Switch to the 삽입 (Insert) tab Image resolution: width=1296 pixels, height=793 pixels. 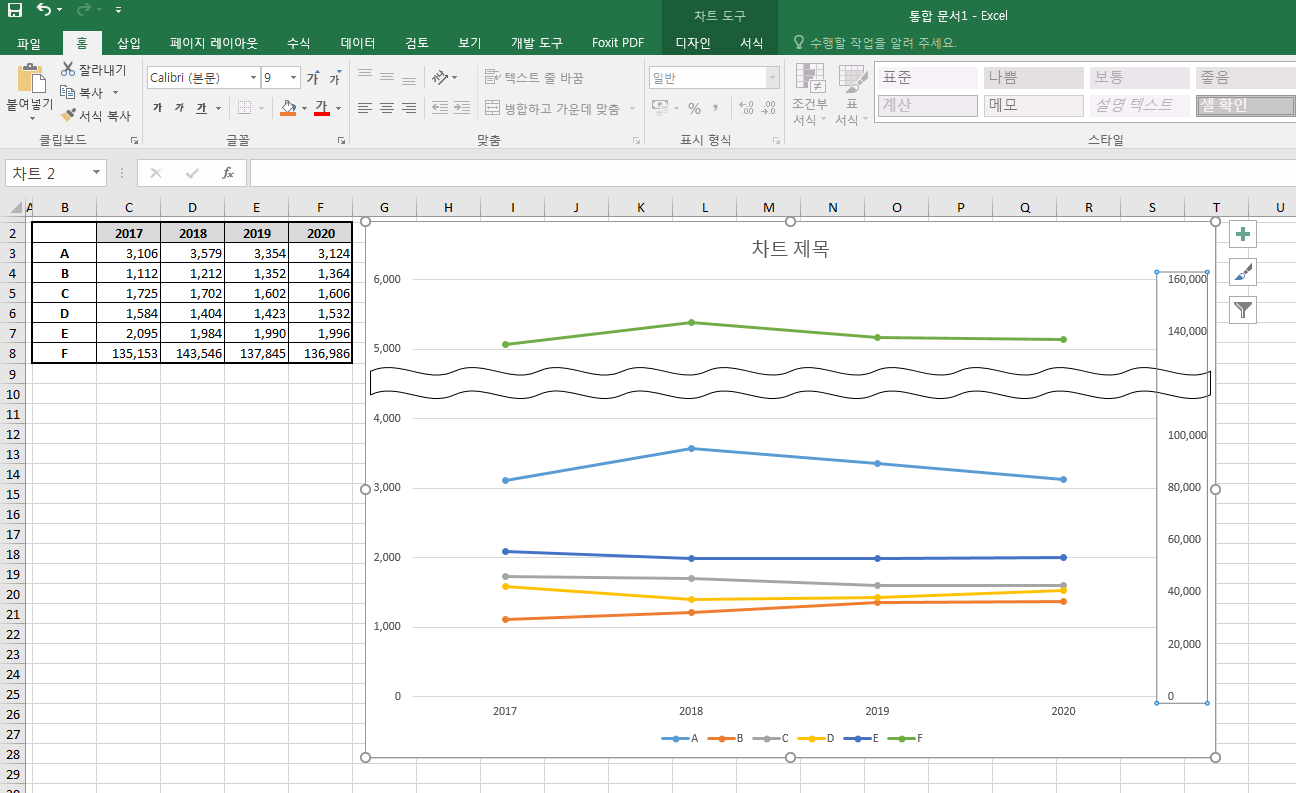(x=129, y=43)
